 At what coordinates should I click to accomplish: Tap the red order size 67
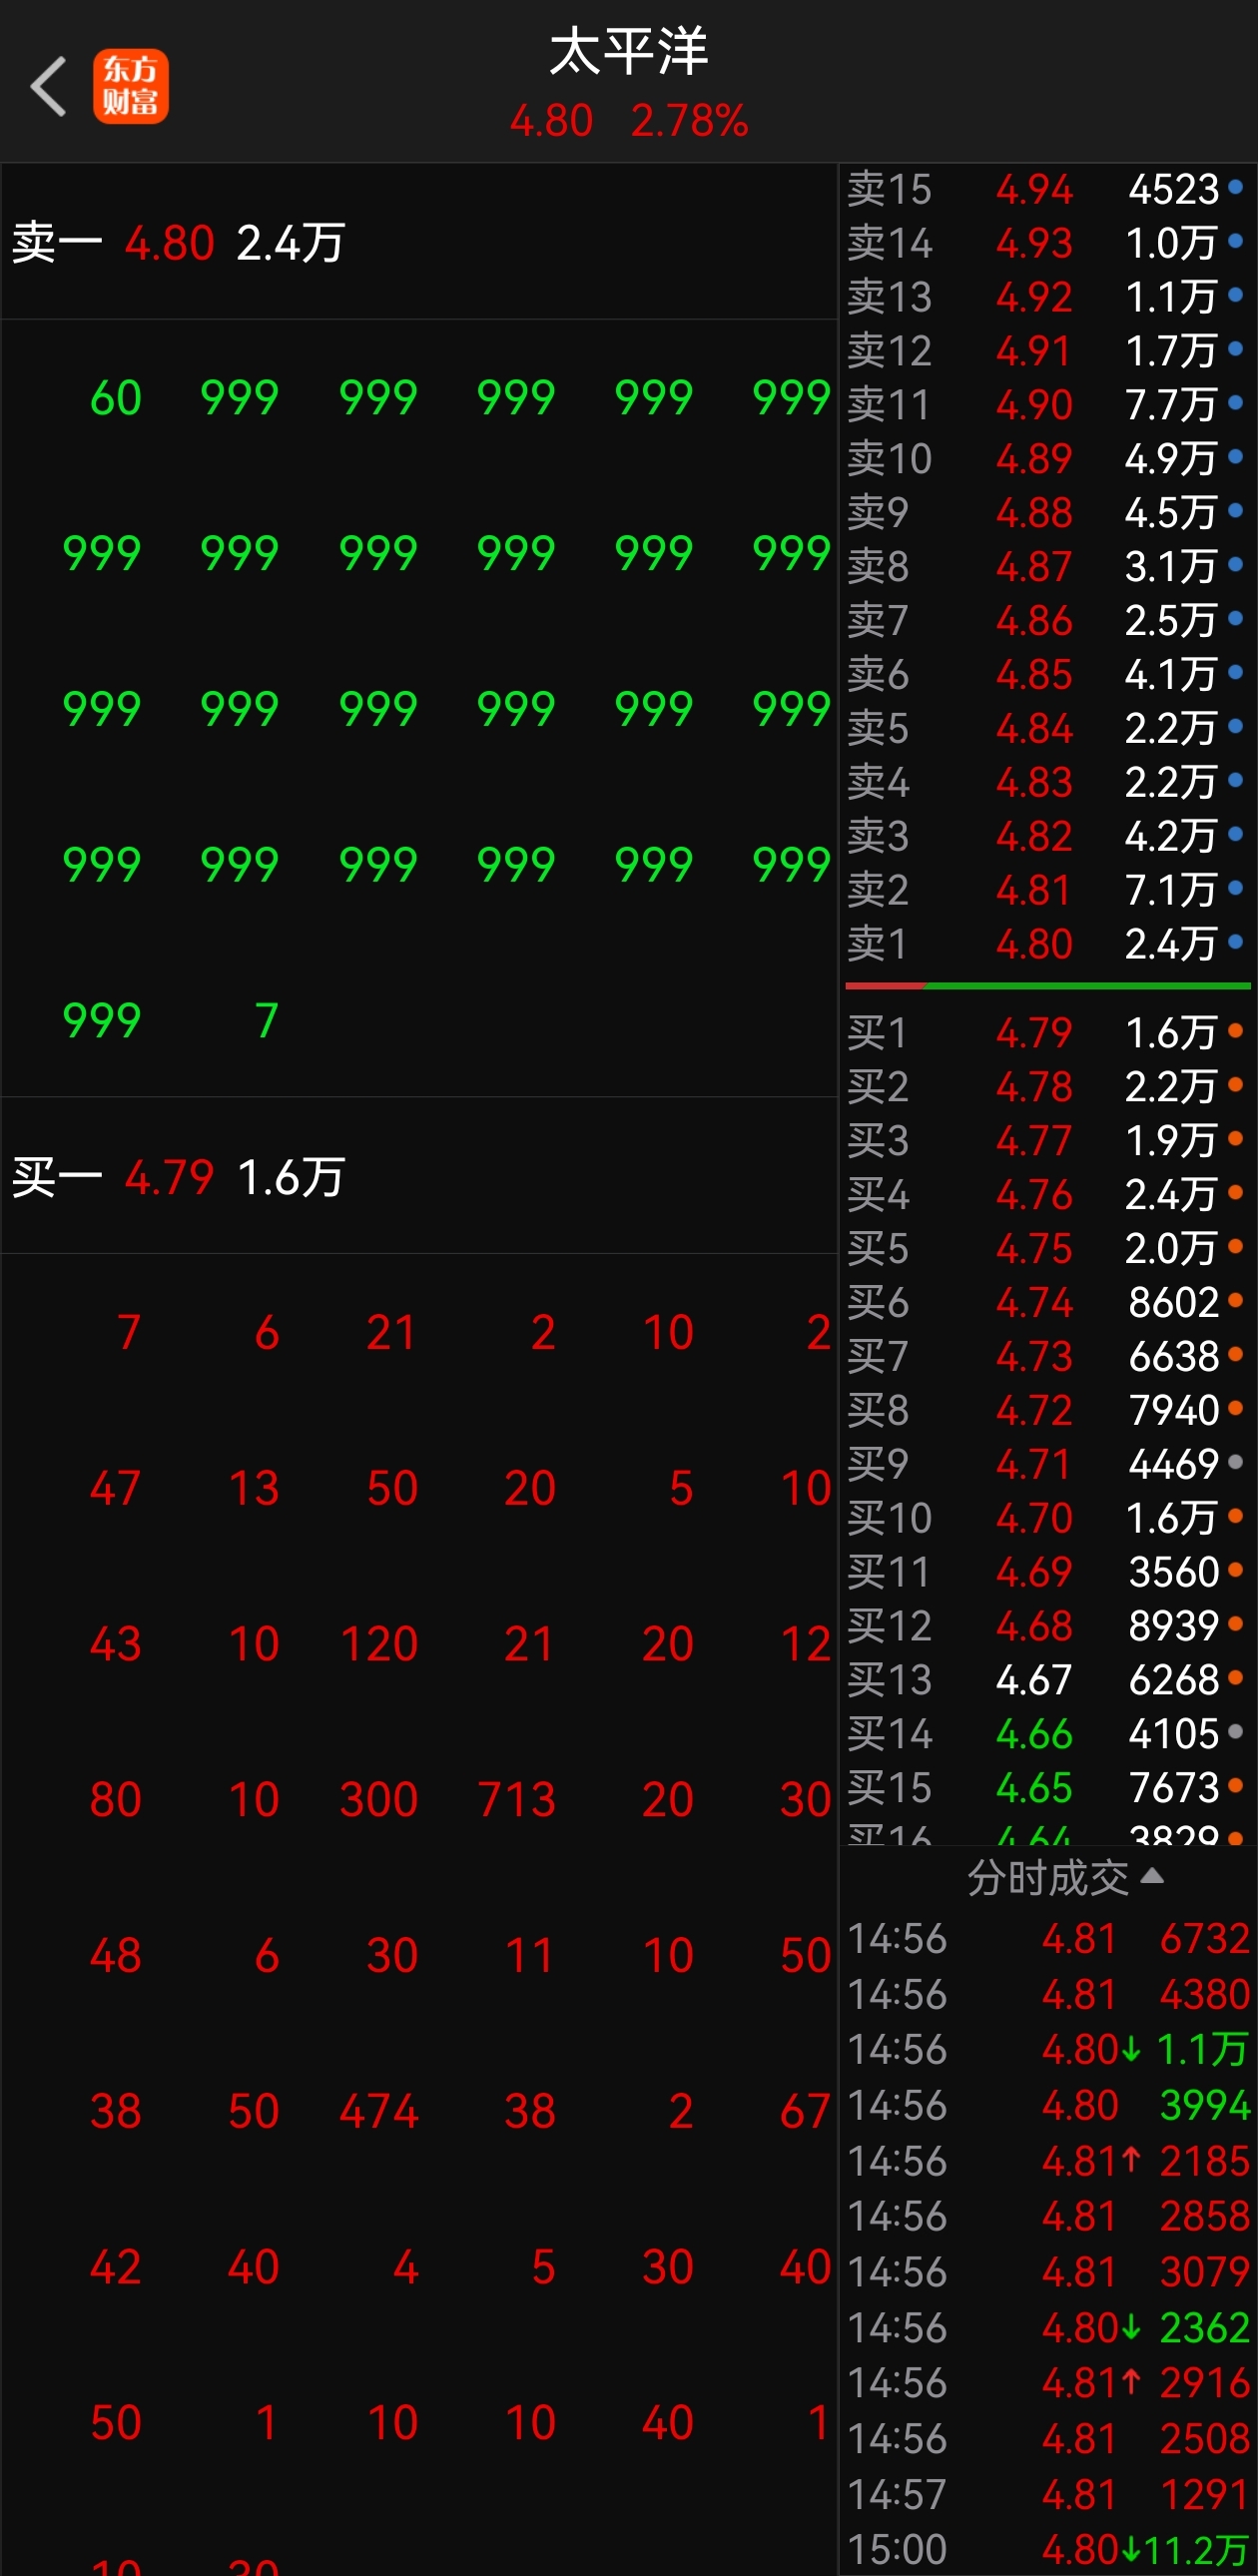(806, 2111)
